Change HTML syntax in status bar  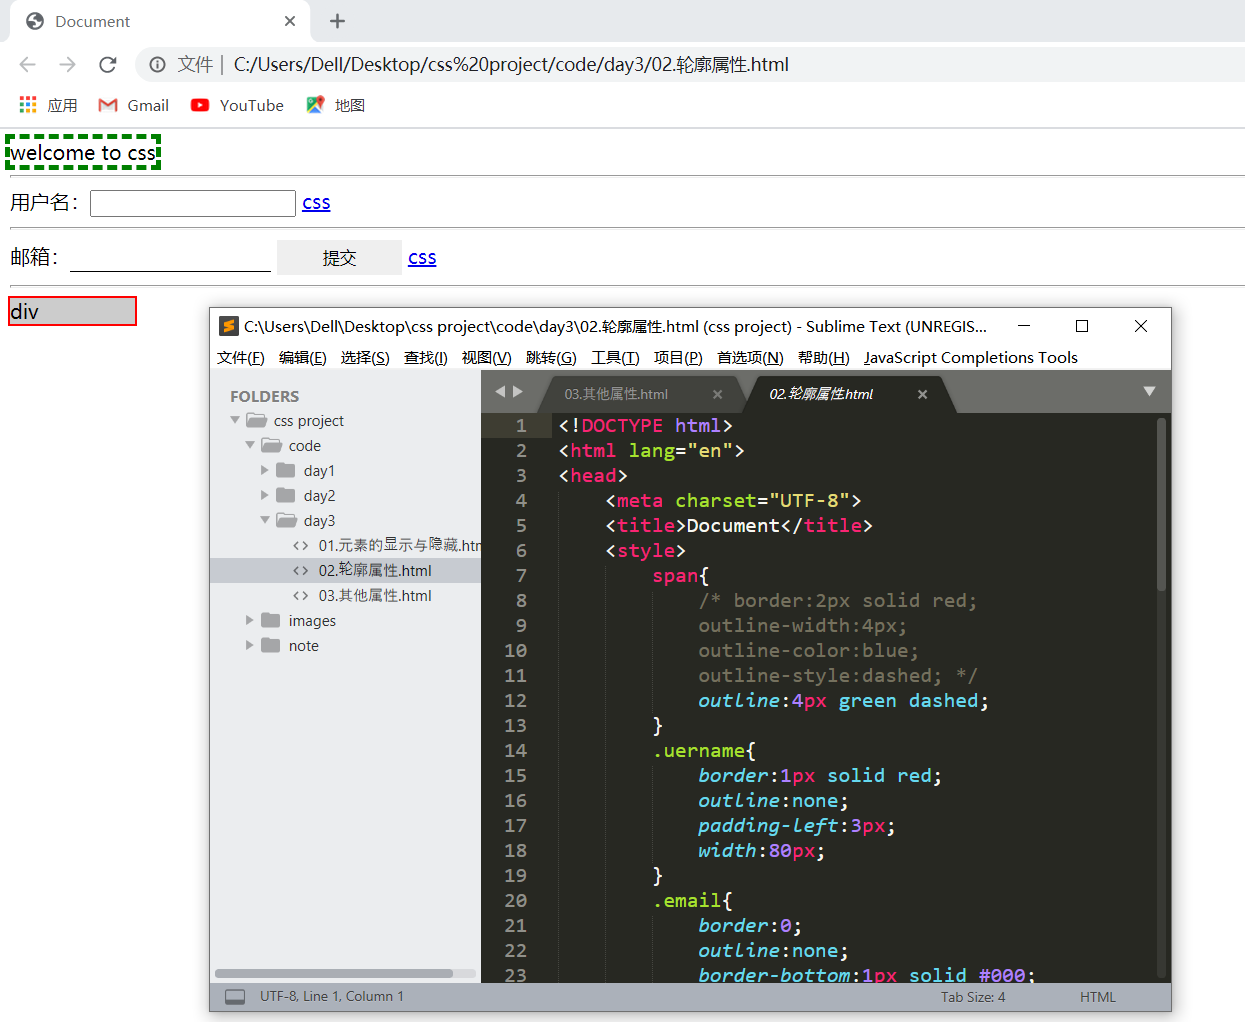[1098, 997]
